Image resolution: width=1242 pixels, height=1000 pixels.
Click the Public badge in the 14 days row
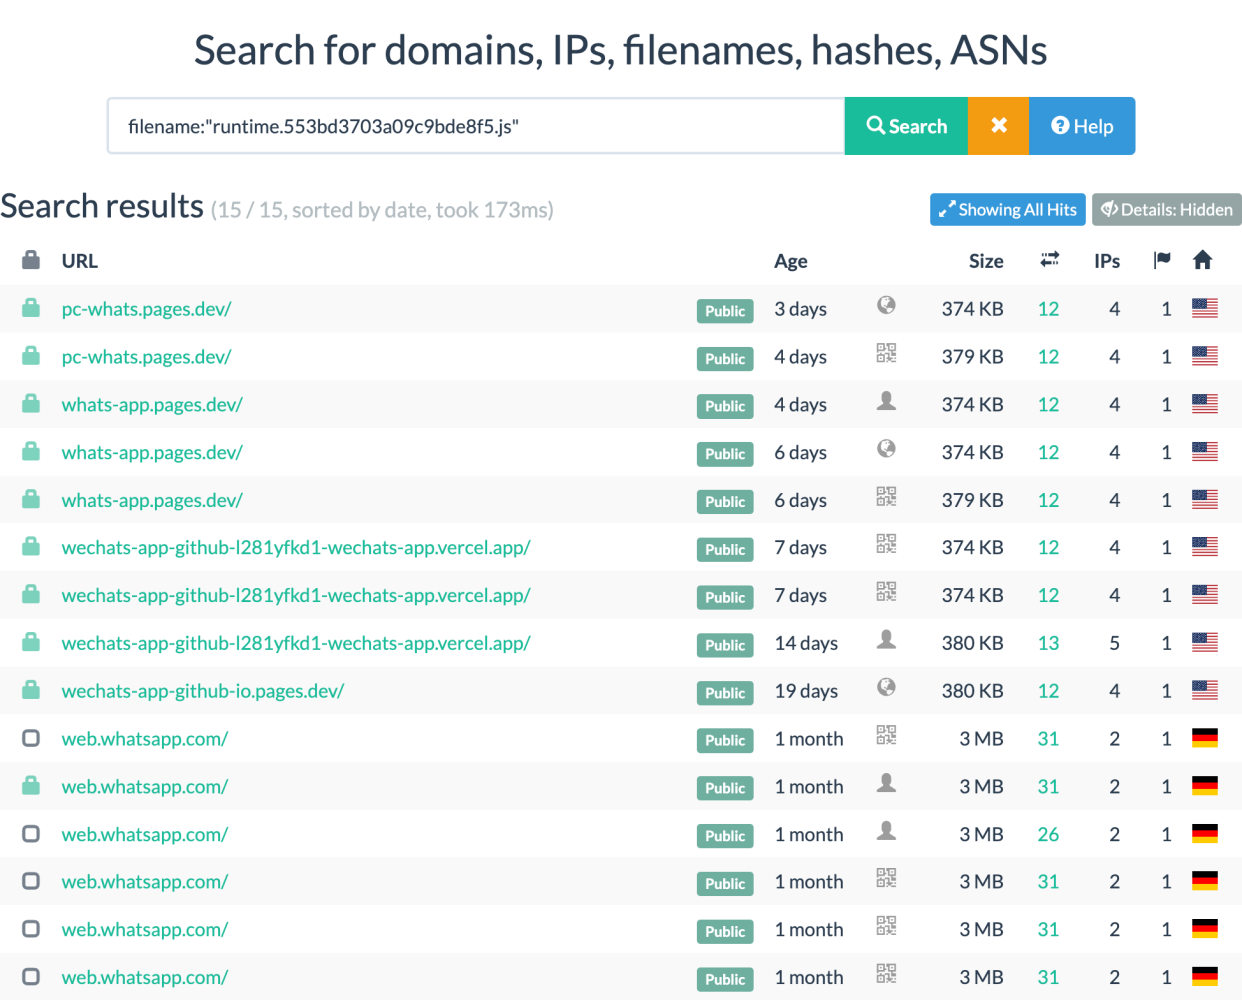pyautogui.click(x=725, y=645)
